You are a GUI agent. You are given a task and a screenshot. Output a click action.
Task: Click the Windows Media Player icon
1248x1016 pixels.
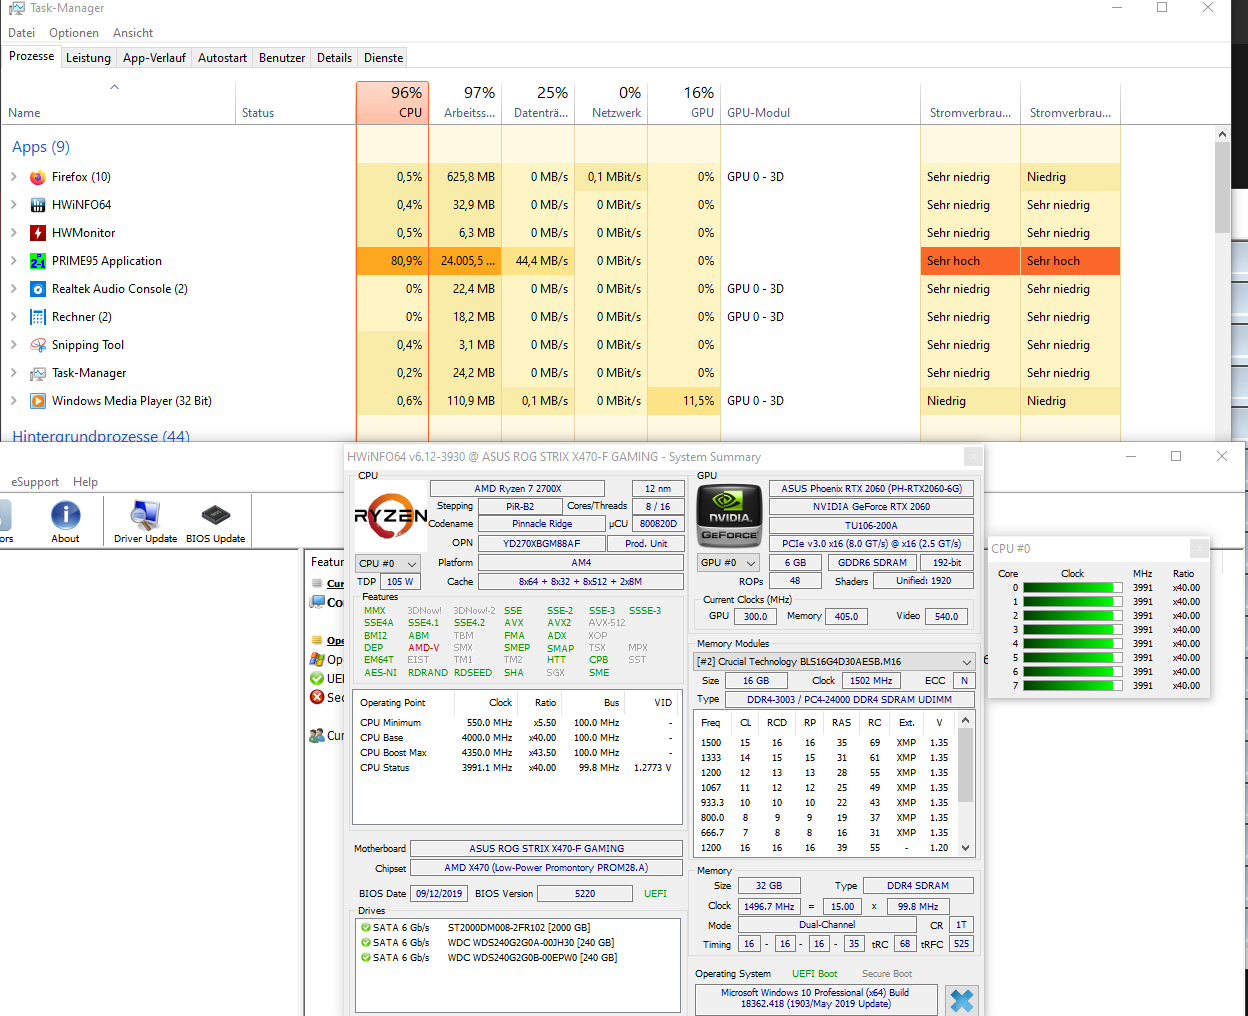(38, 401)
